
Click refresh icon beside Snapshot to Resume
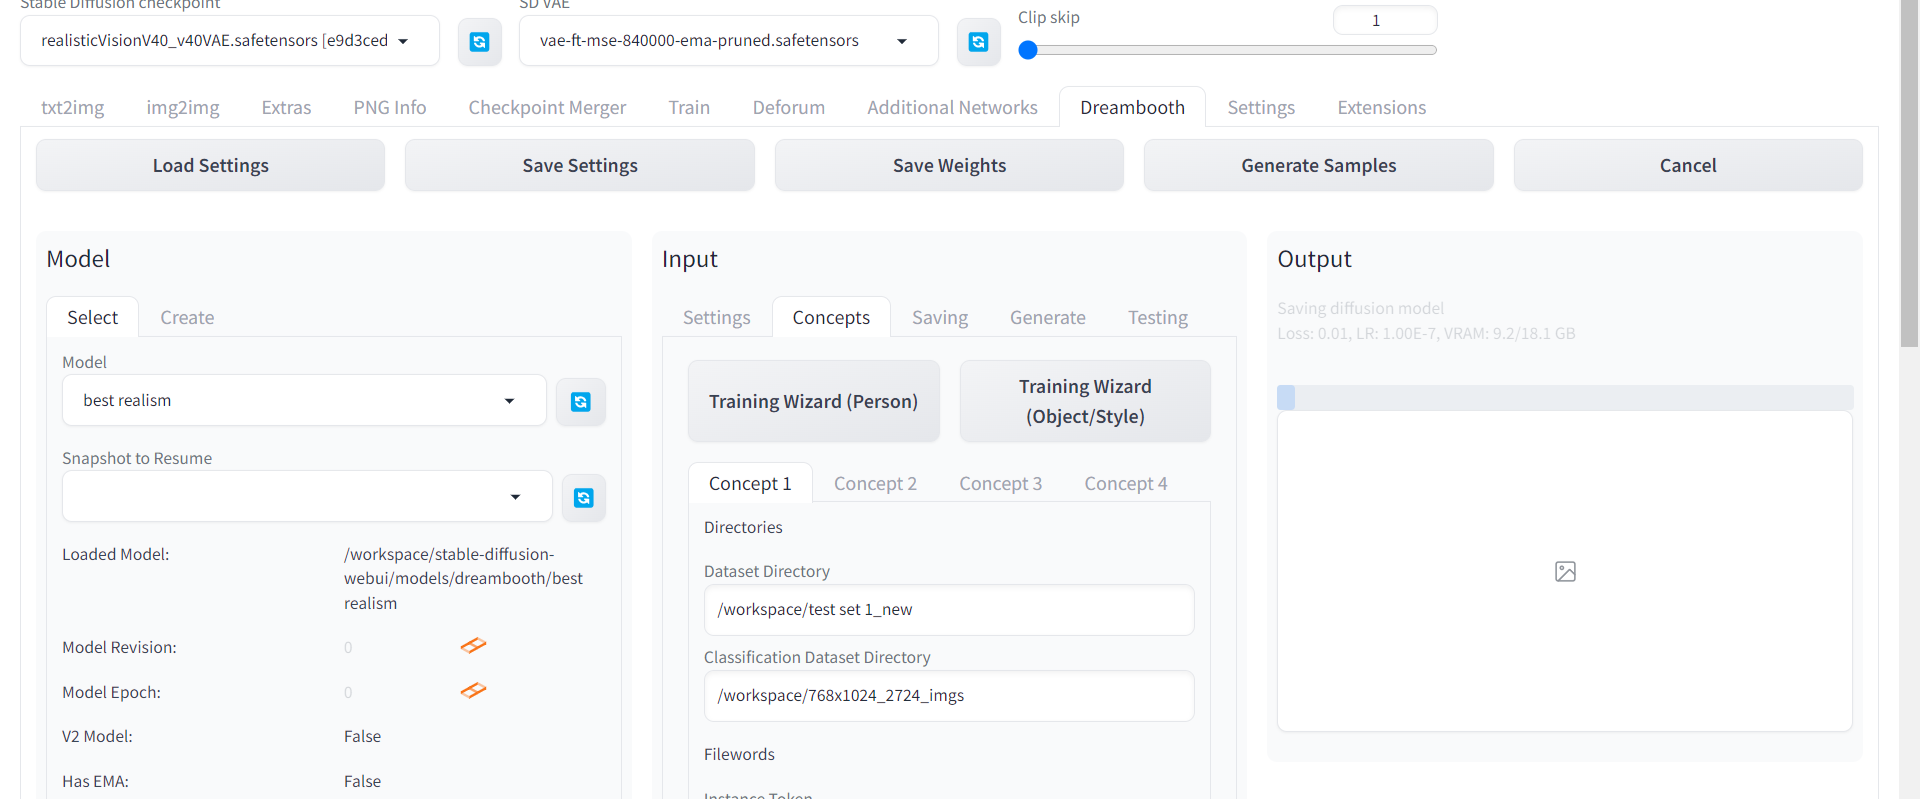tap(583, 498)
